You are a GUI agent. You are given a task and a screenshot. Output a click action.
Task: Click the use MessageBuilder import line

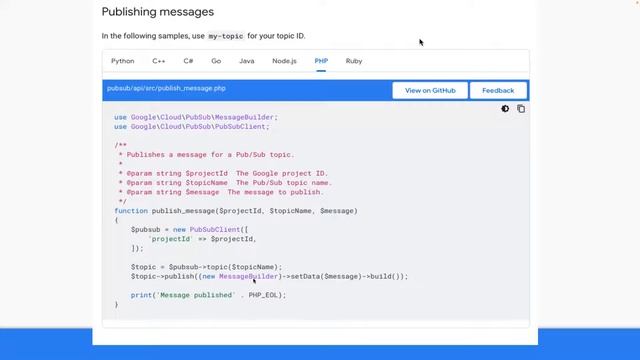click(196, 117)
